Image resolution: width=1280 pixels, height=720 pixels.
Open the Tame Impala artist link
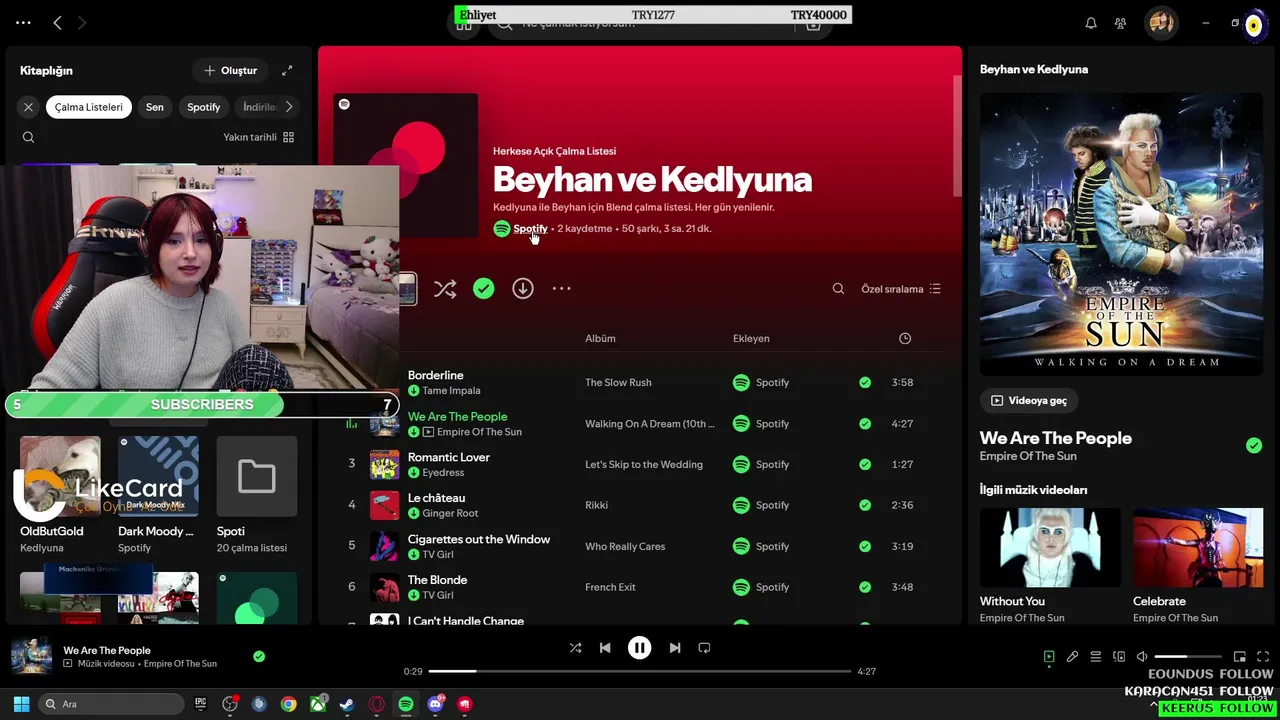point(451,391)
